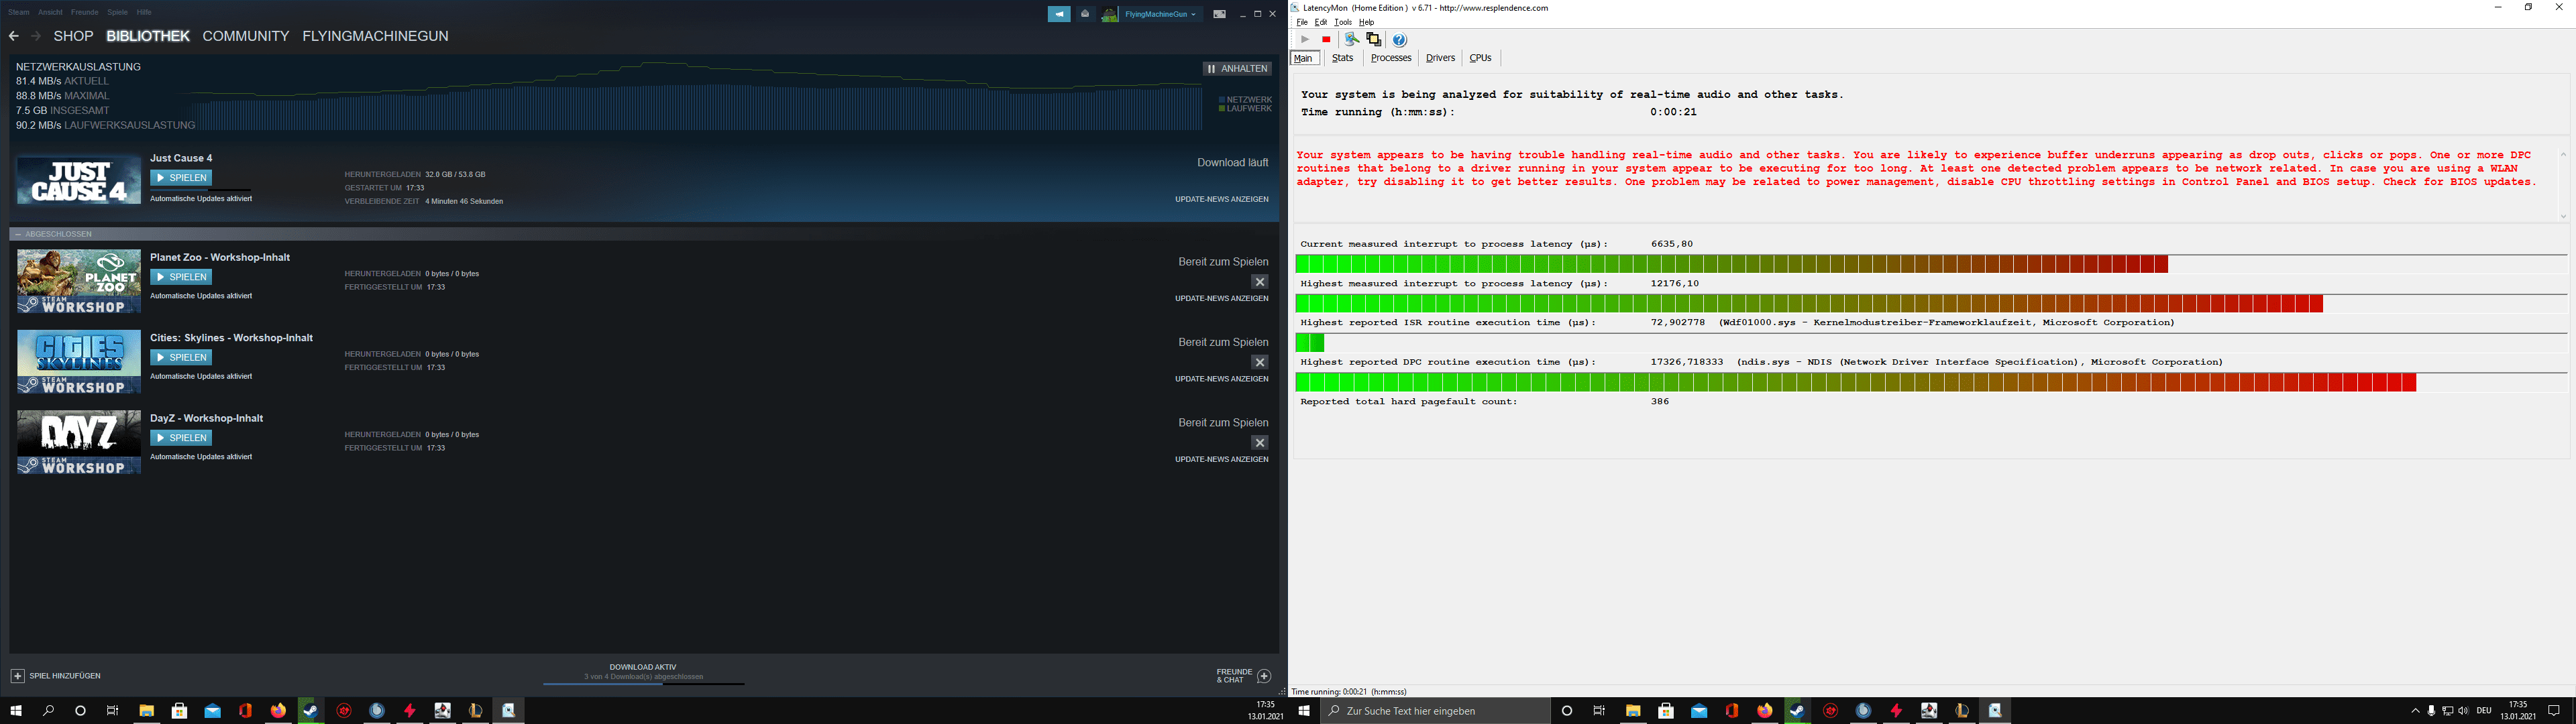This screenshot has height=724, width=2576.
Task: Stop monitoring with the red stop icon
Action: point(1326,40)
